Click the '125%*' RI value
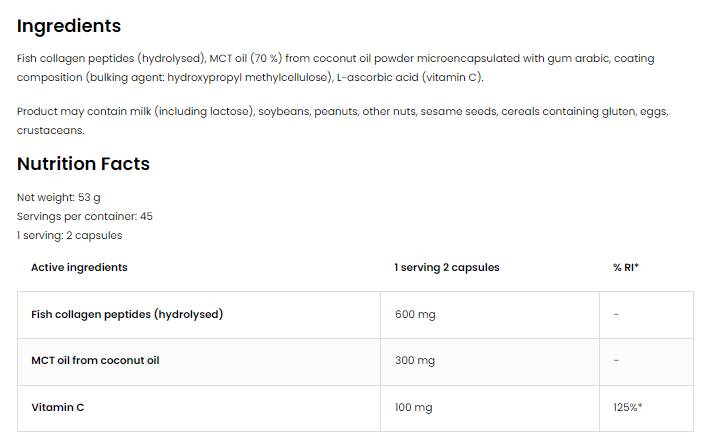Viewport: 714px width, 447px height. coord(630,407)
